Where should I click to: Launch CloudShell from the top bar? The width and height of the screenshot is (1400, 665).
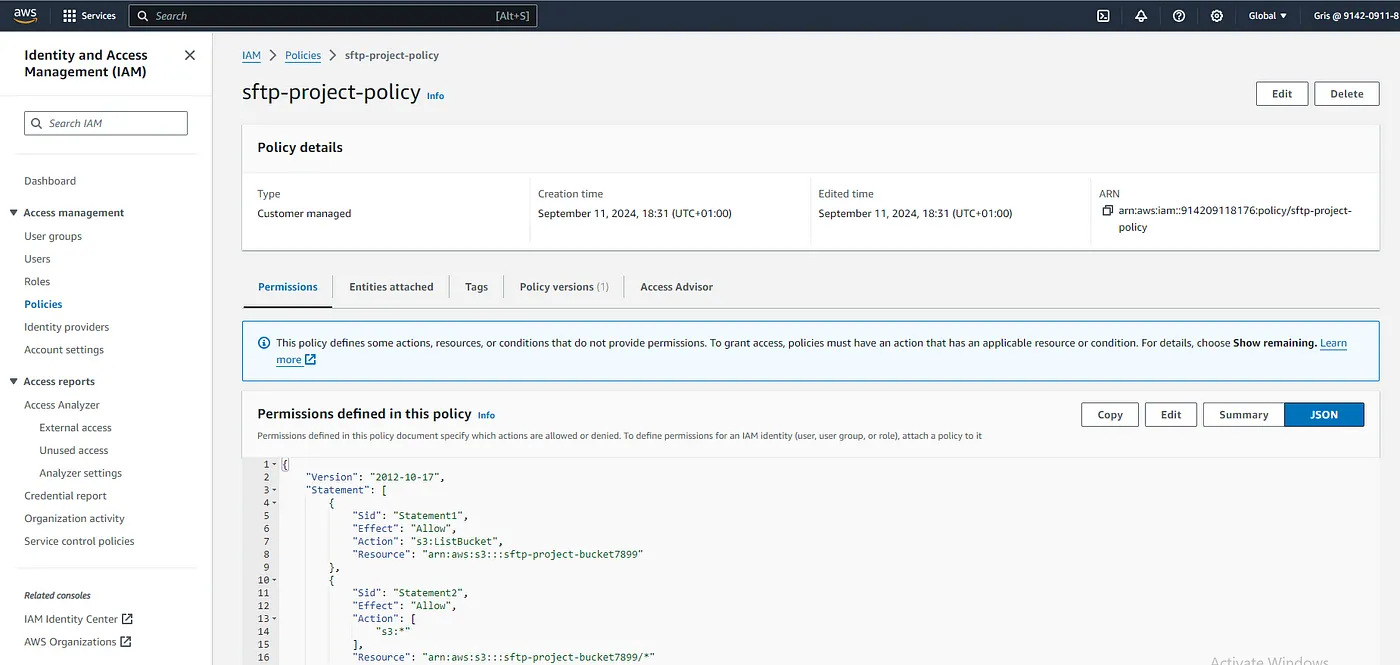(x=1103, y=16)
